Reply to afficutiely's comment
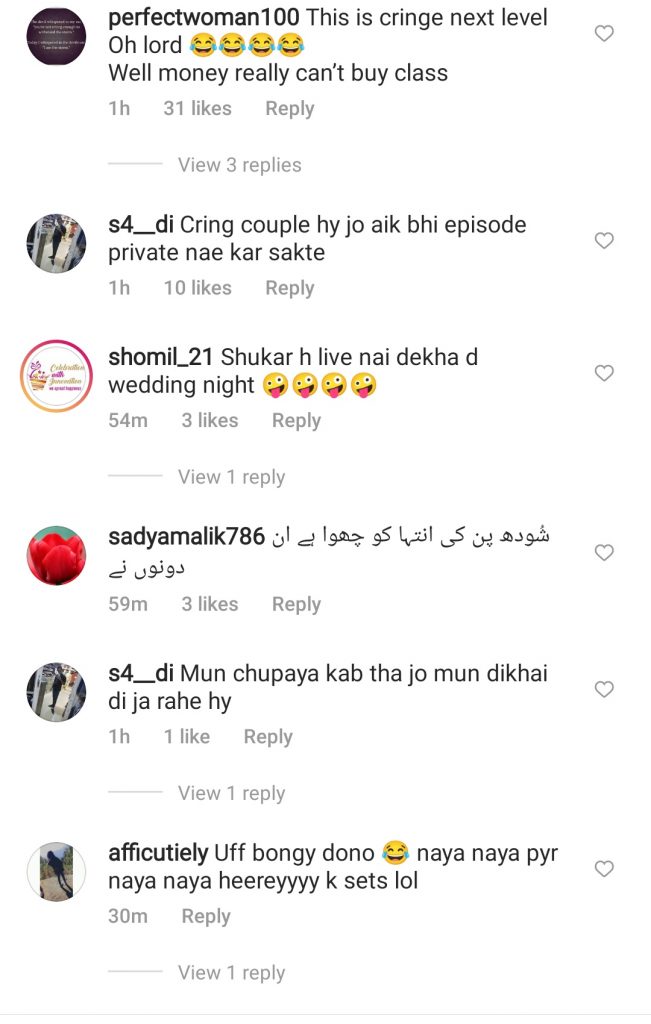Screen dimensions: 651x1024 tap(206, 916)
